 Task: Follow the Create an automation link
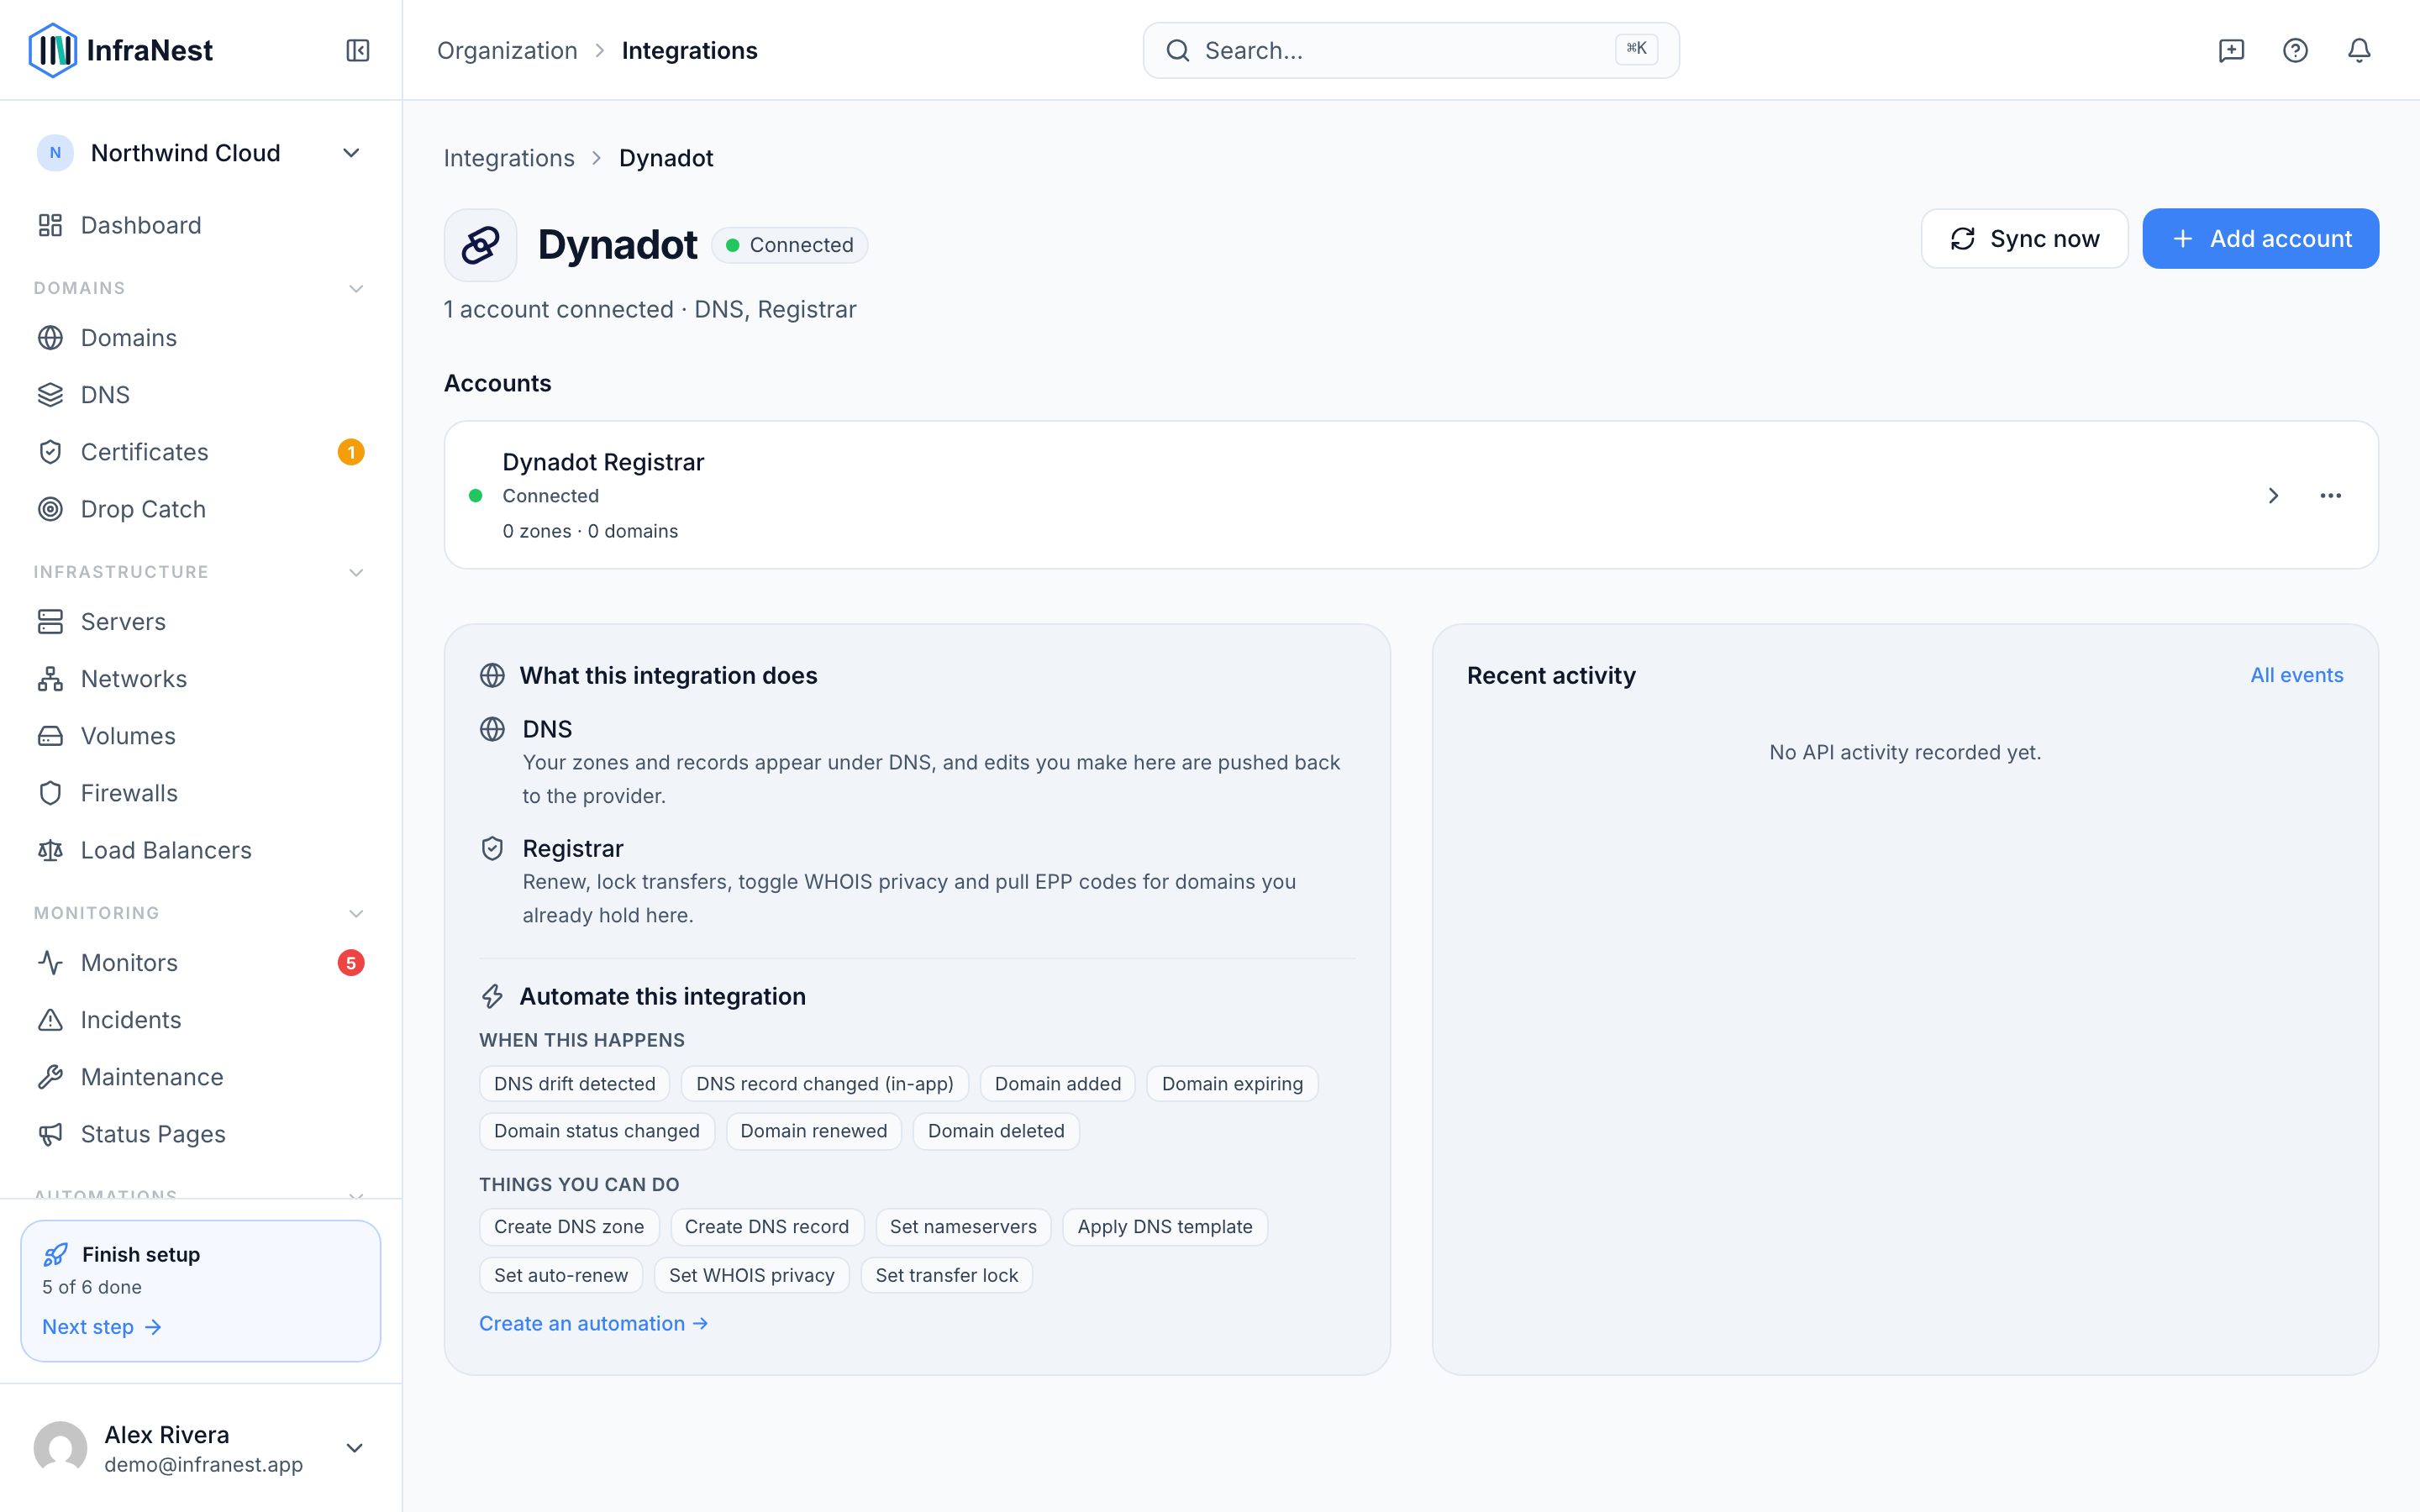[x=593, y=1323]
